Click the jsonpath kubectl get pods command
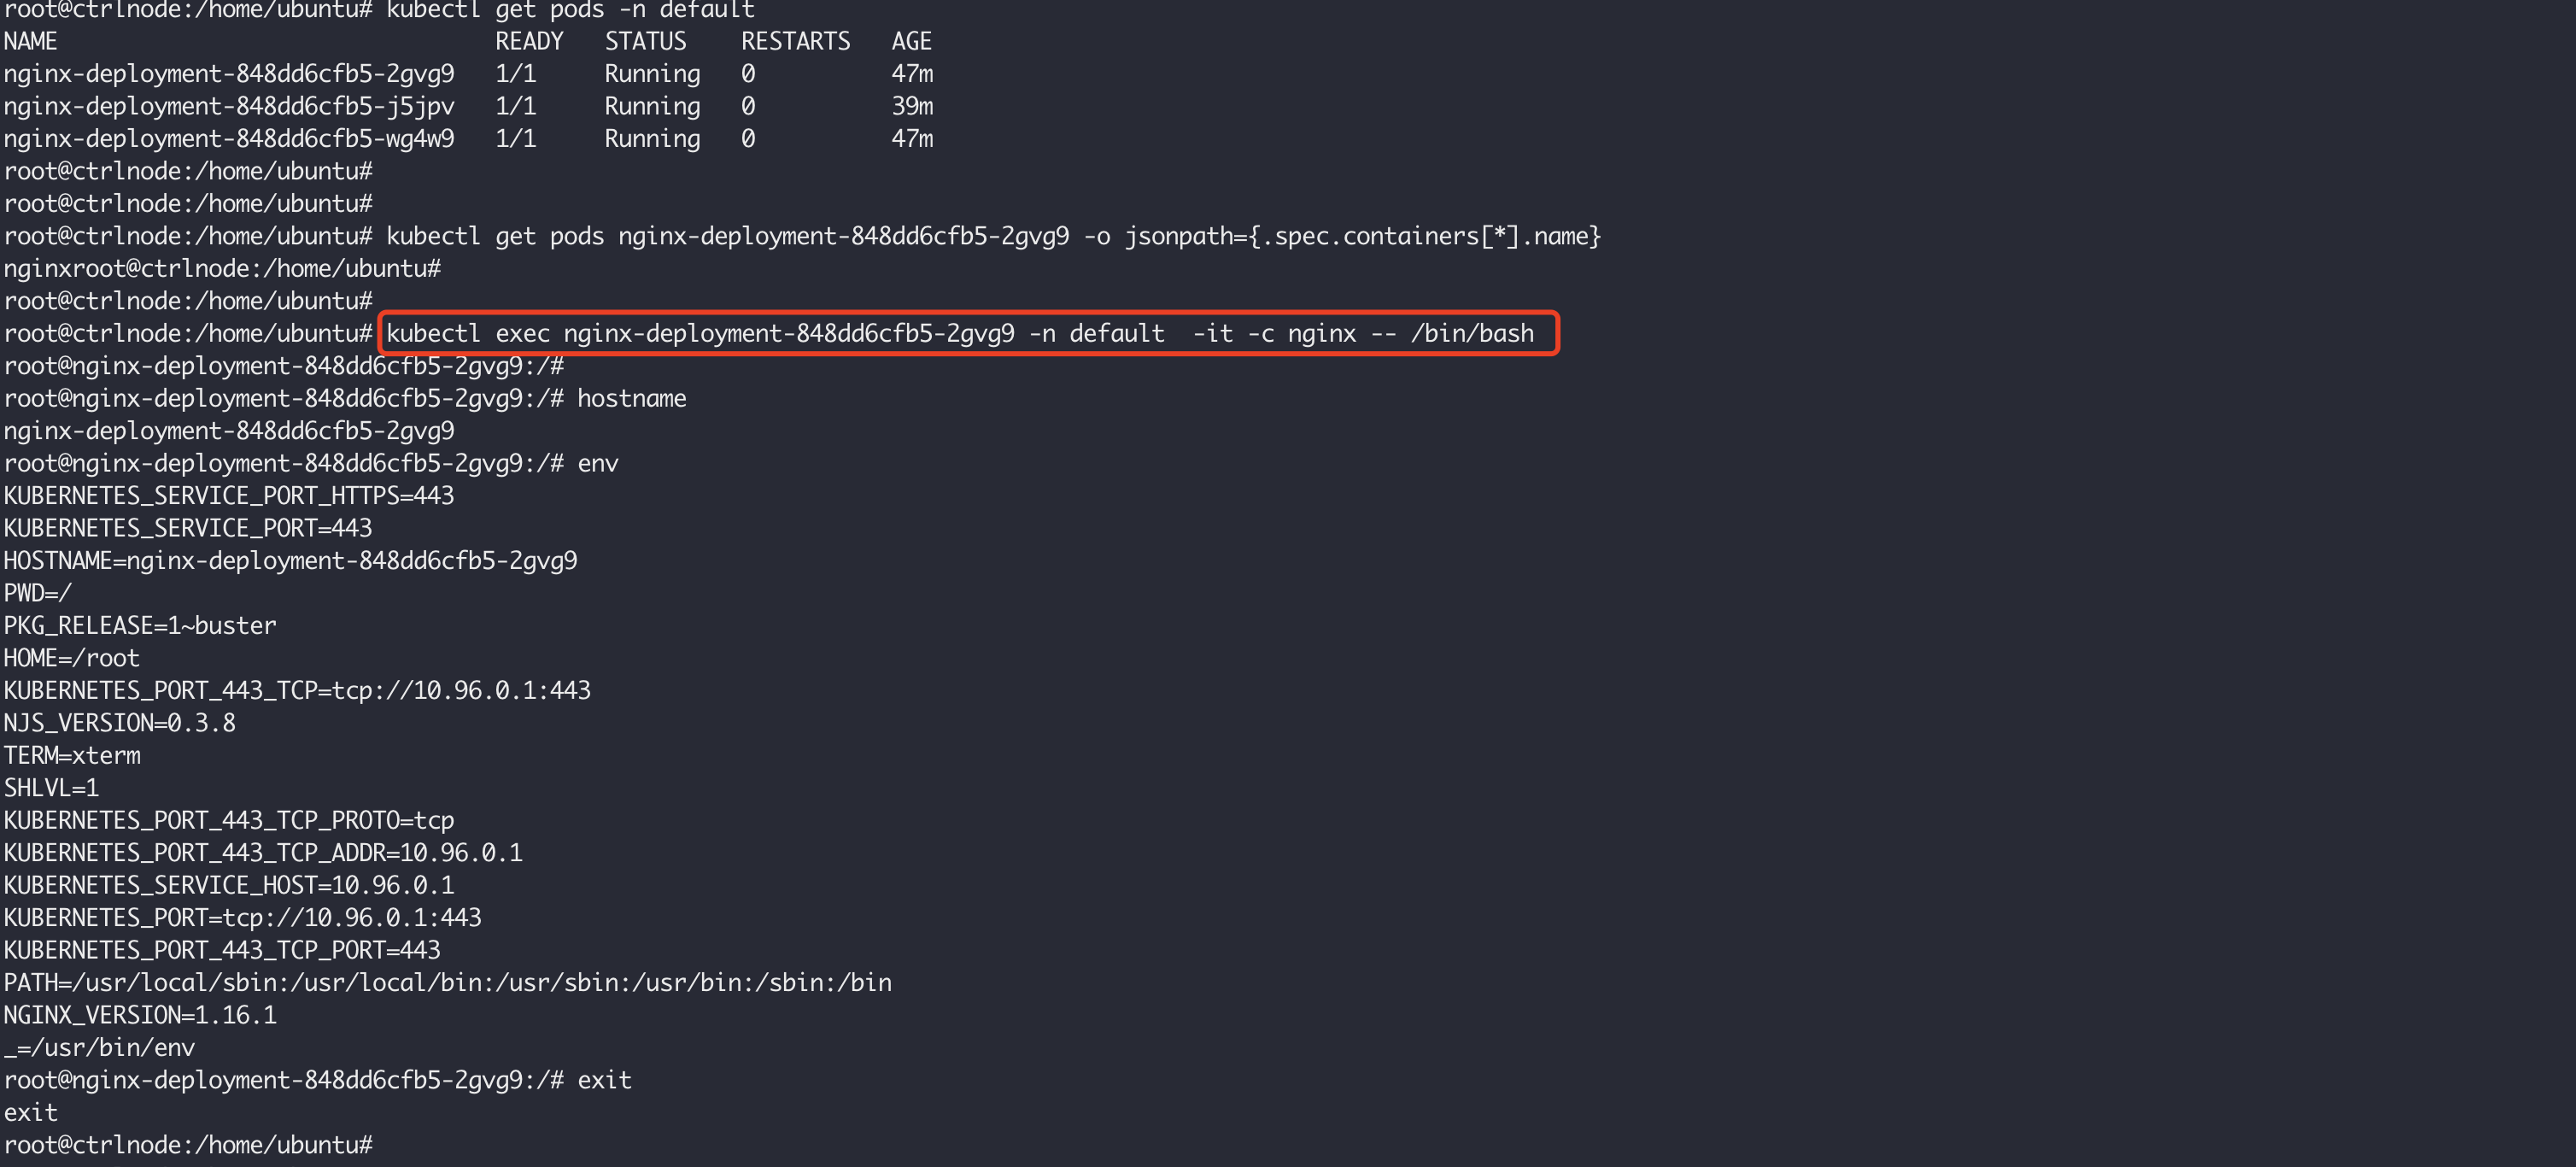This screenshot has height=1167, width=2576. [x=993, y=236]
